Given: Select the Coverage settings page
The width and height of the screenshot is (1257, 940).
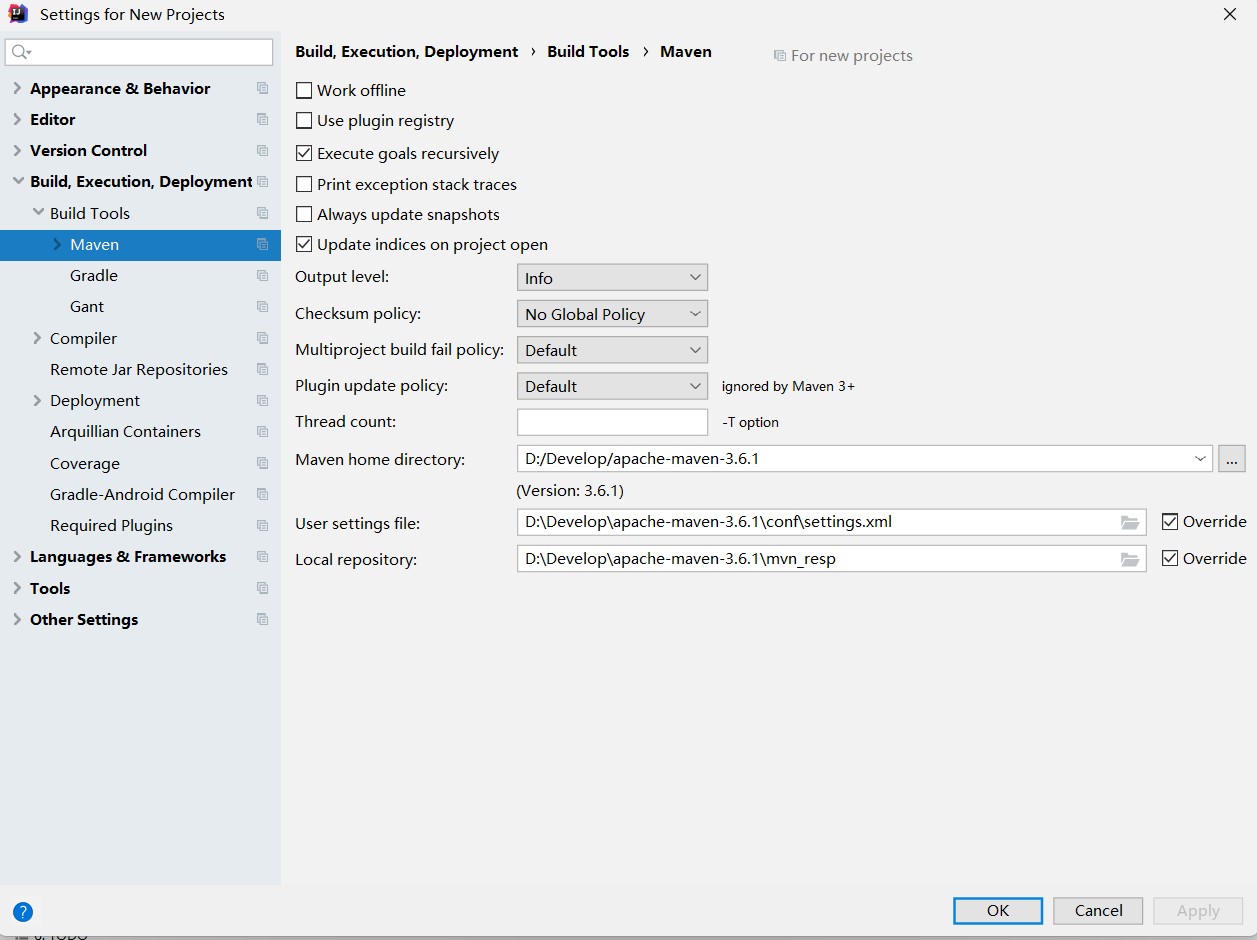Looking at the screenshot, I should pos(85,463).
